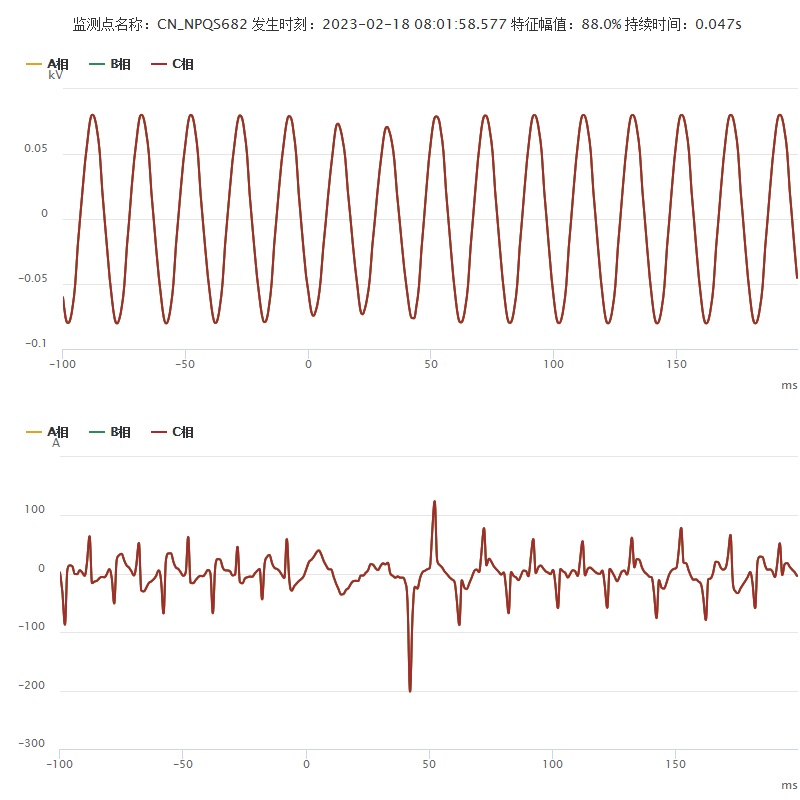This screenshot has width=800, height=800.
Task: Toggle C相 label in the current chart legend
Action: coord(183,432)
